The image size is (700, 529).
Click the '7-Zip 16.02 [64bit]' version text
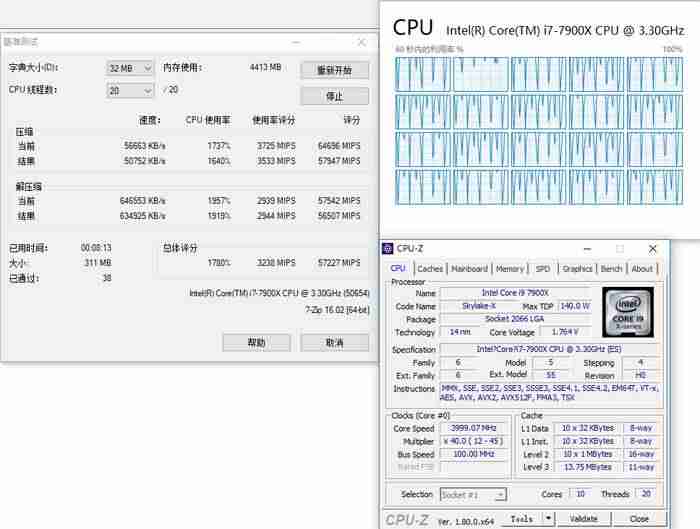[x=337, y=310]
